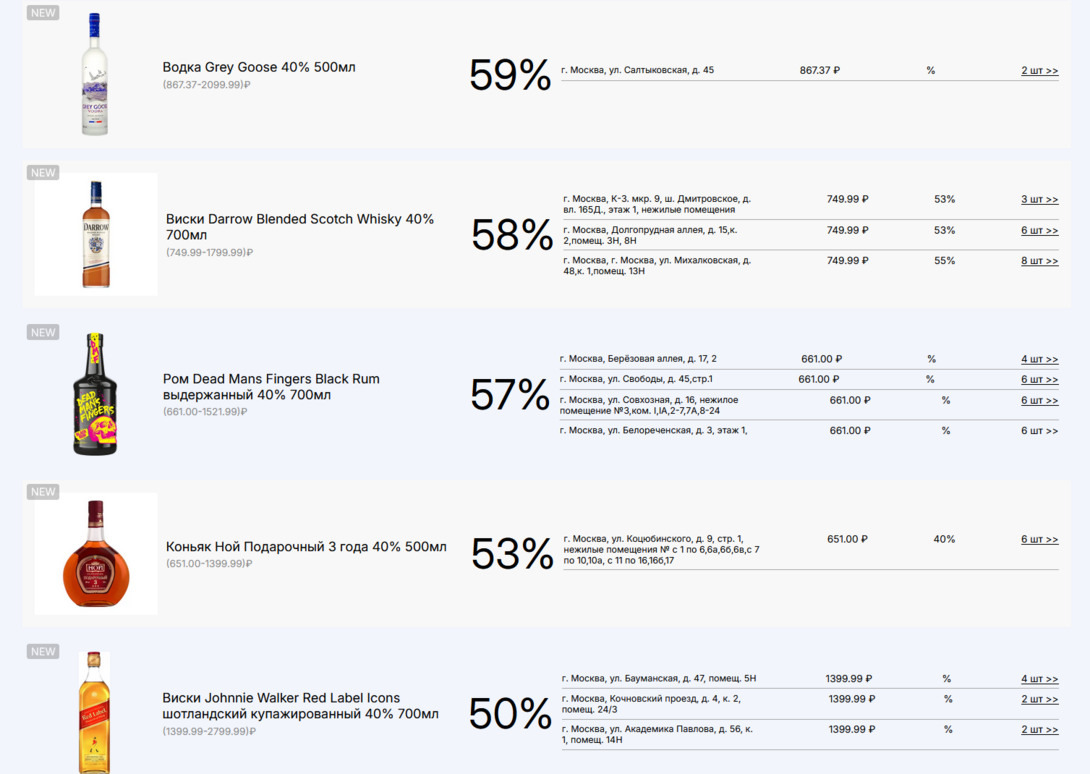Image resolution: width=1090 pixels, height=774 pixels.
Task: Click the "6 шт >>" link for ул. Коцюбинского
Action: click(1039, 540)
